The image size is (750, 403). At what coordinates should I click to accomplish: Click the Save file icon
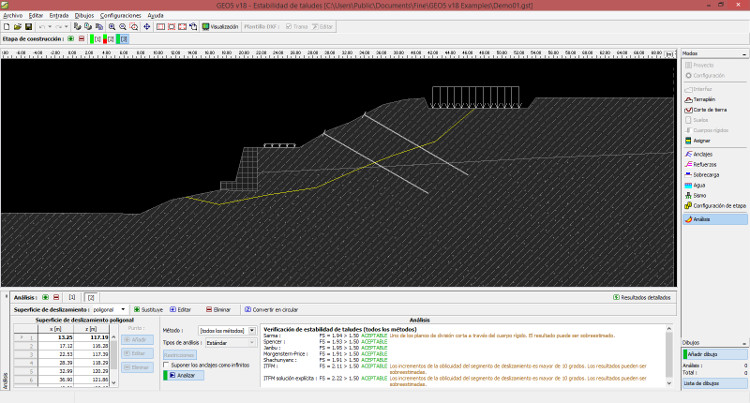[30, 27]
